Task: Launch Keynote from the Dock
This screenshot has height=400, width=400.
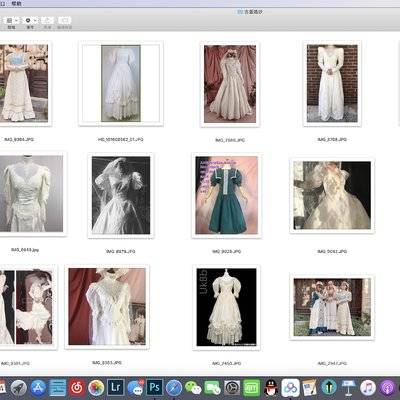Action: (349, 388)
